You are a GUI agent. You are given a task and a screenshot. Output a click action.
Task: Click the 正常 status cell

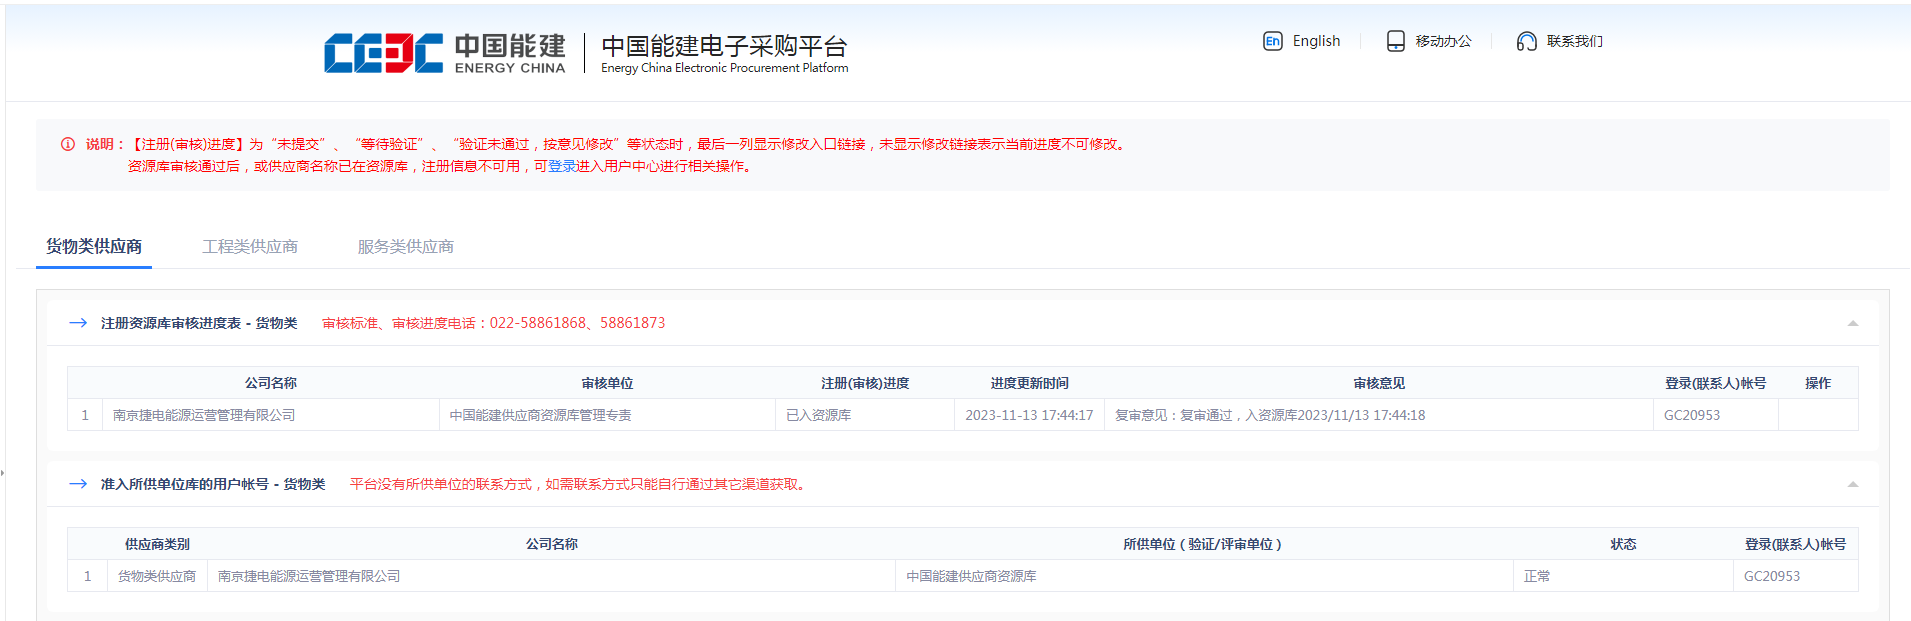tap(1537, 576)
